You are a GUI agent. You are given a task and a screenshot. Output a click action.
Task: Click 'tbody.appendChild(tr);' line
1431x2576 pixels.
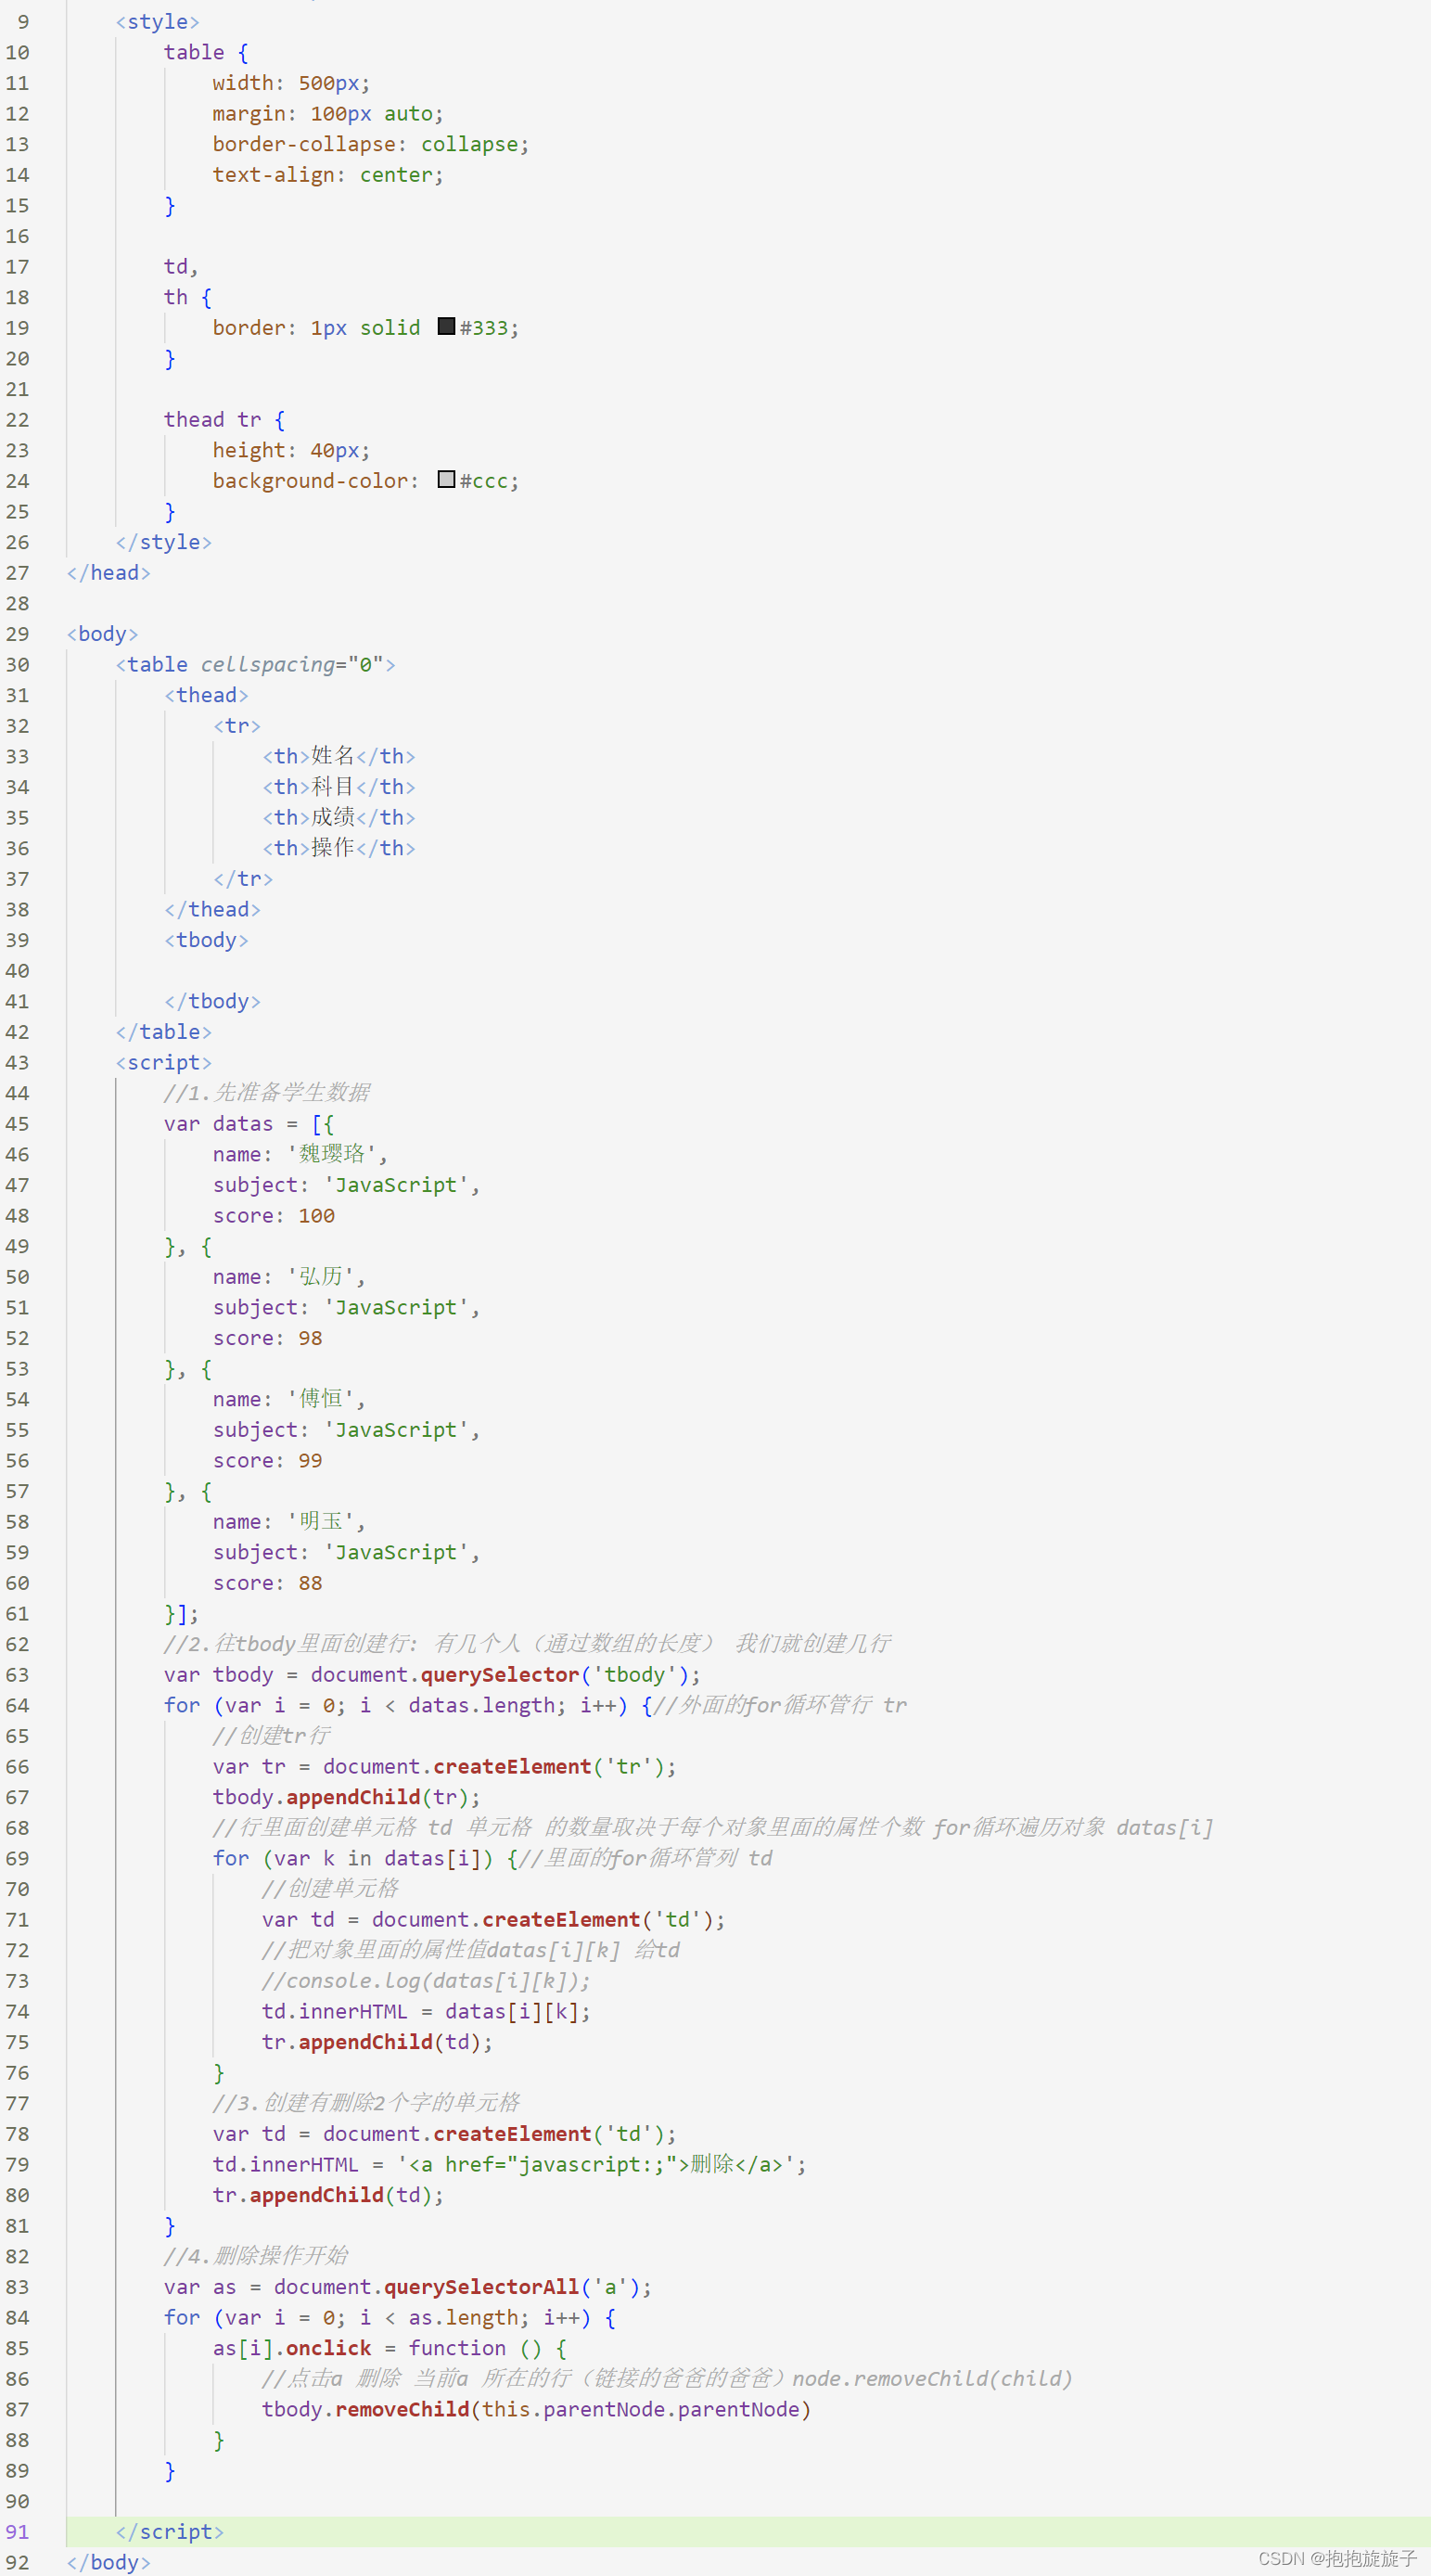[x=346, y=1797]
